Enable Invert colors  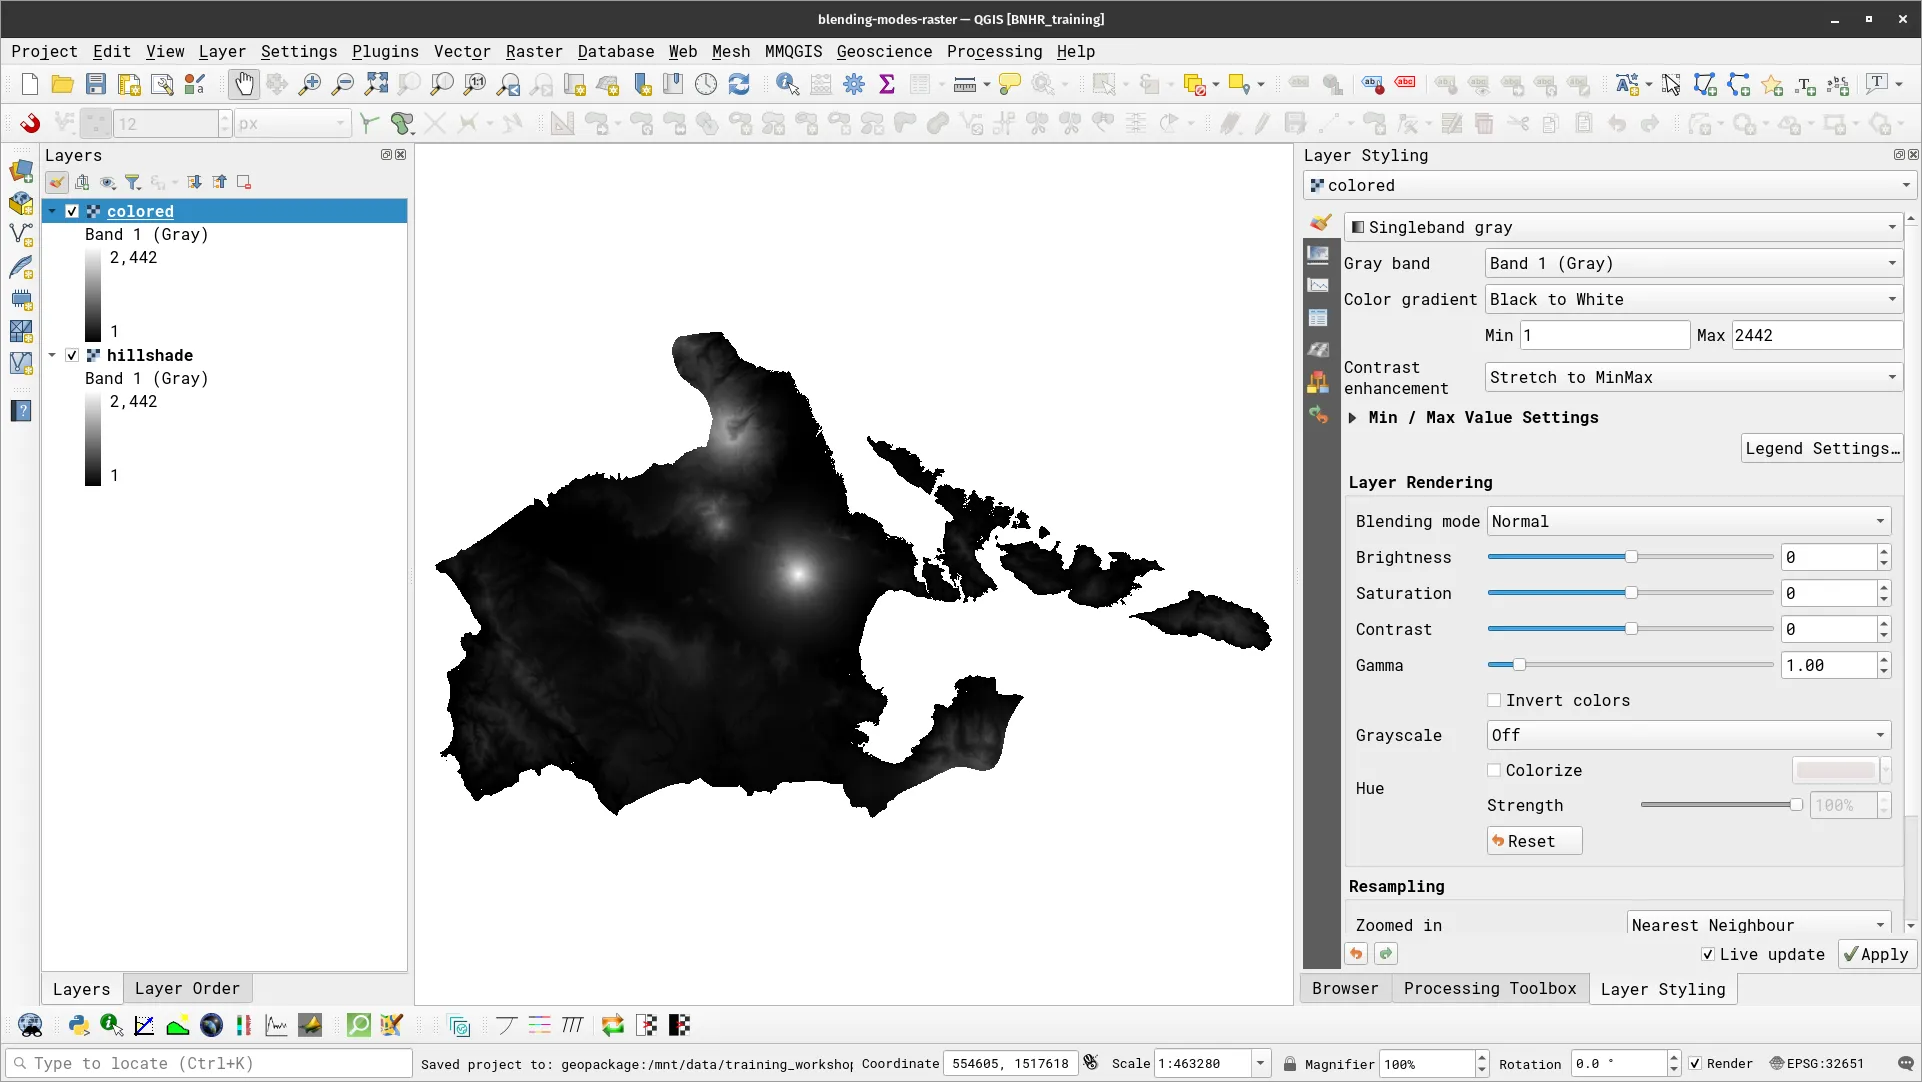[x=1494, y=700]
